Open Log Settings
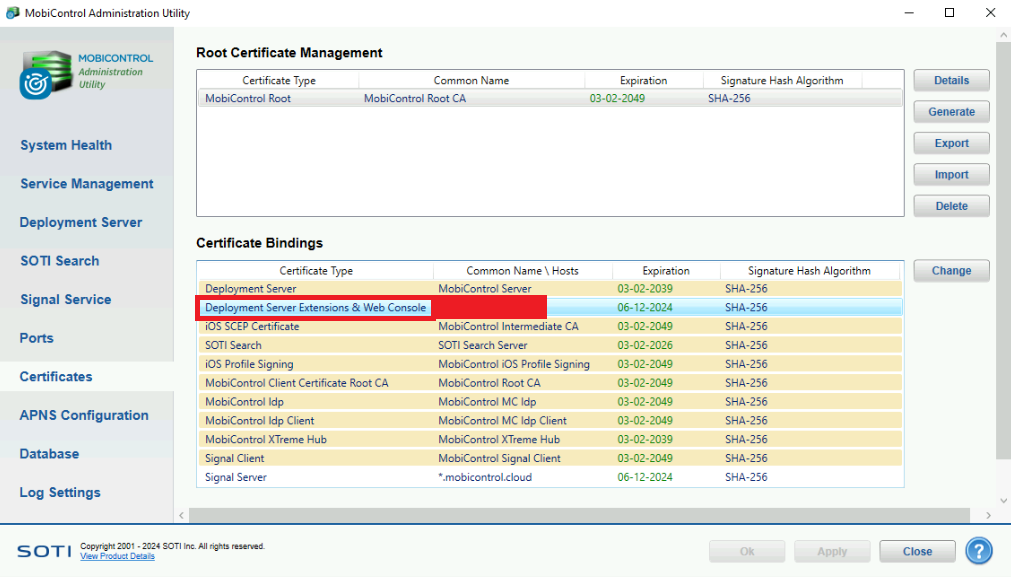1011x577 pixels. pos(60,493)
